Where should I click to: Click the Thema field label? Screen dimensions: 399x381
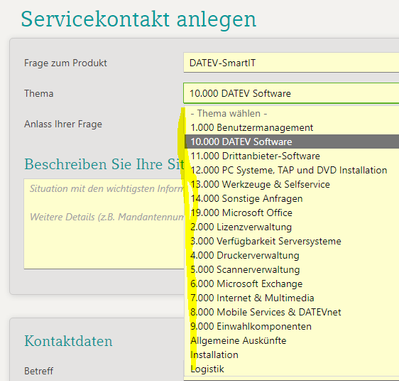click(39, 93)
